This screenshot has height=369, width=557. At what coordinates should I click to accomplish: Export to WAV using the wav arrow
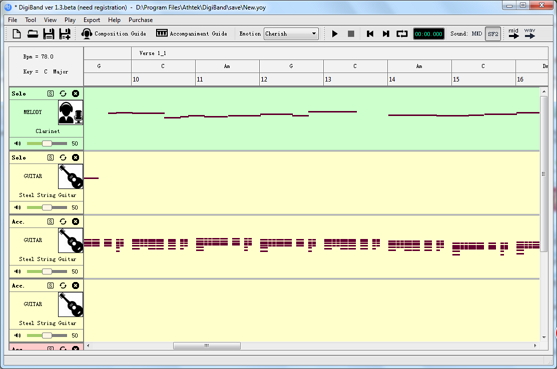530,33
